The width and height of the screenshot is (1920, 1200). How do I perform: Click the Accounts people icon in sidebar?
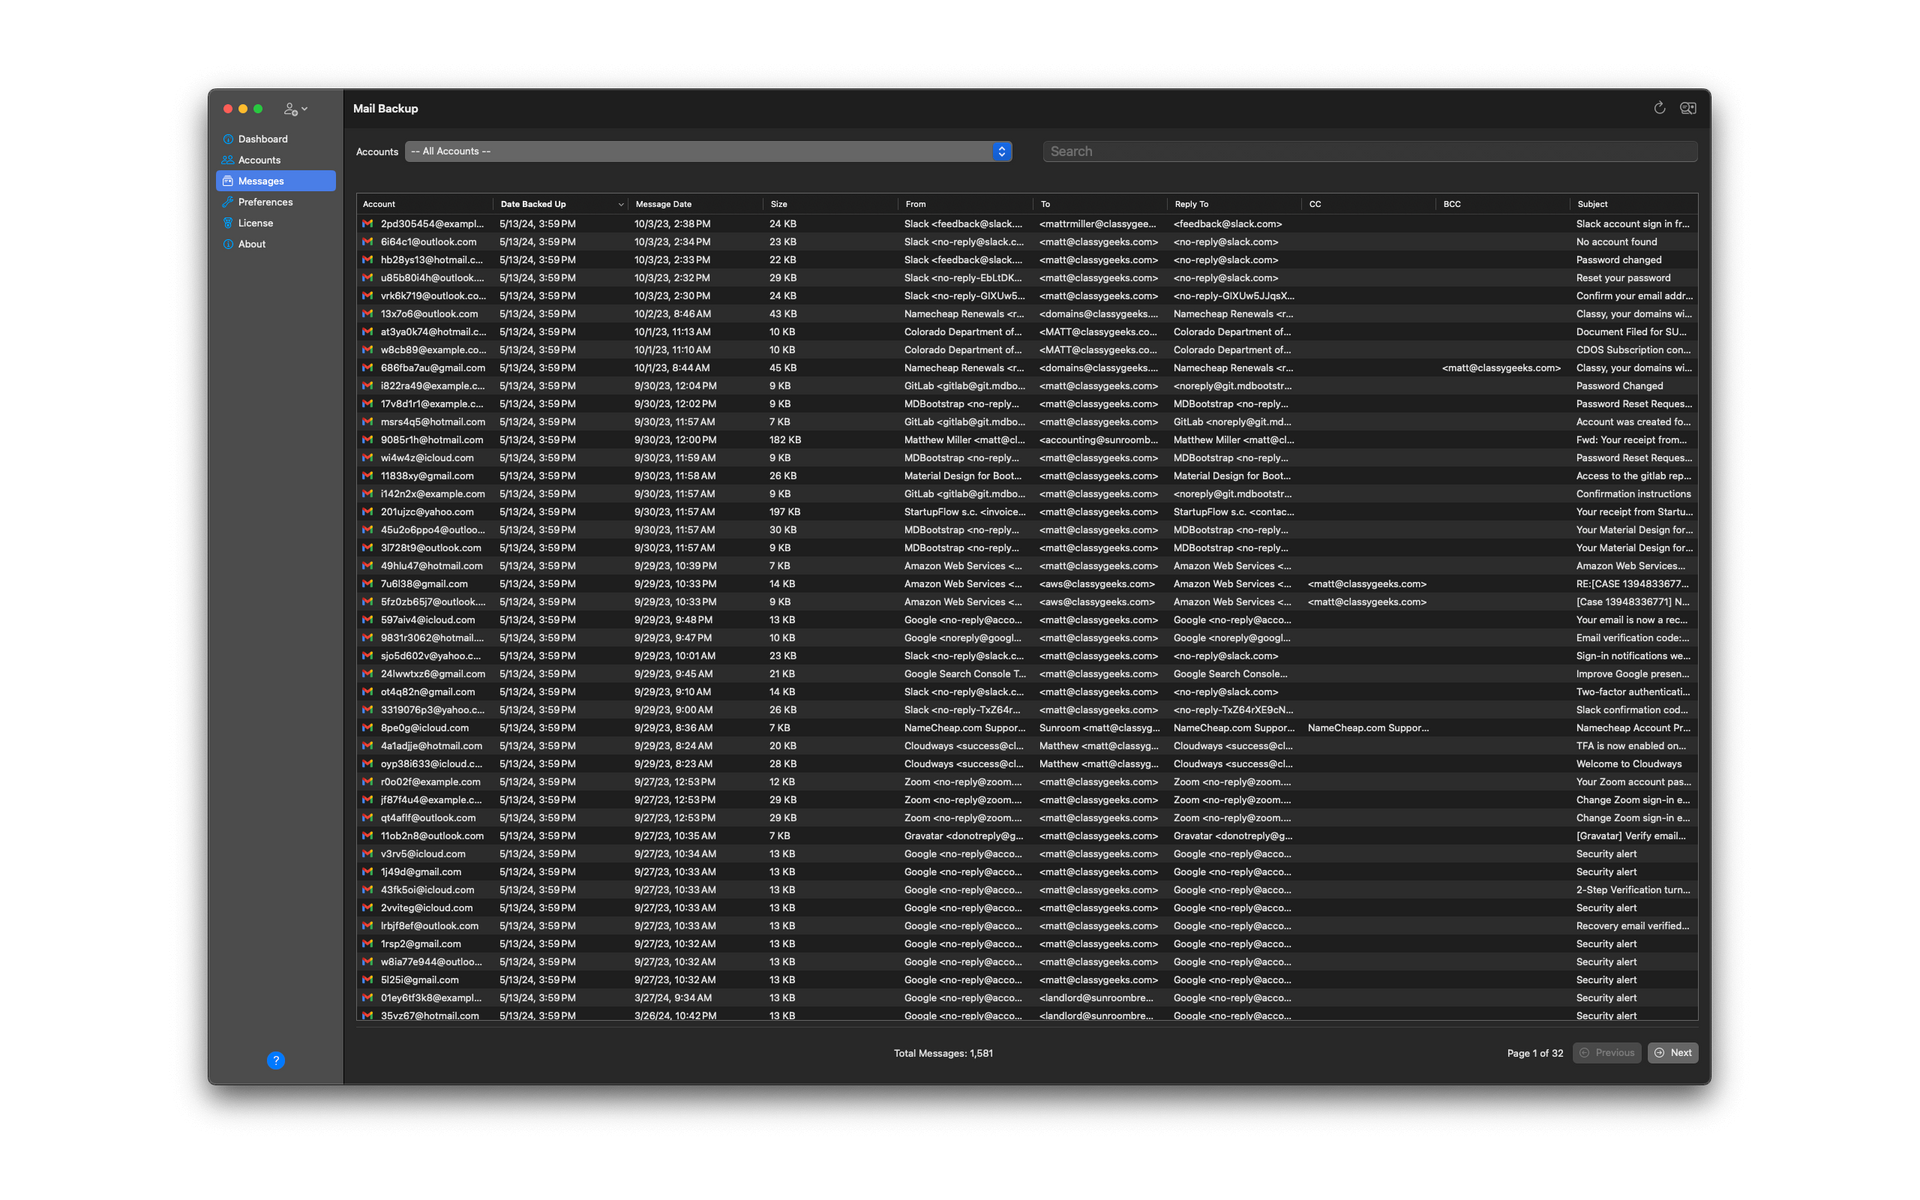pos(228,160)
